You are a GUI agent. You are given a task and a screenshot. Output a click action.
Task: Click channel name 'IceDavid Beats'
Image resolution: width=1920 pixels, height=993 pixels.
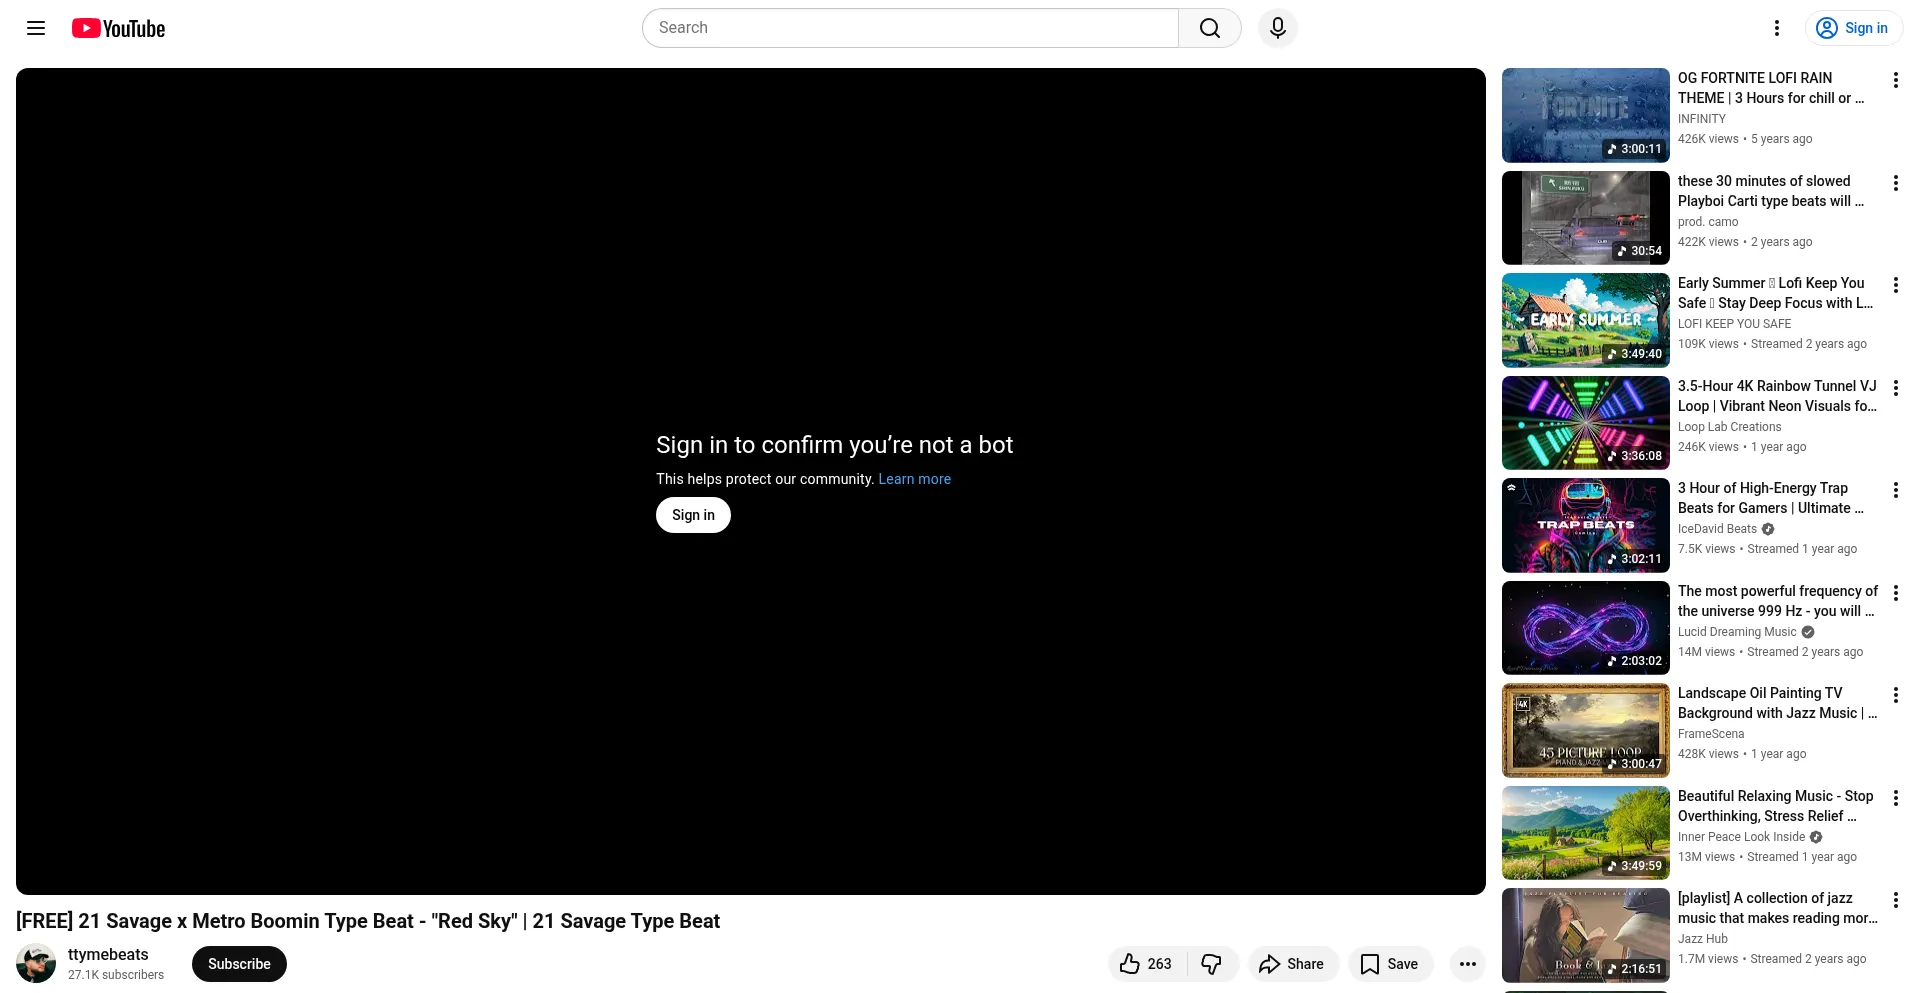pyautogui.click(x=1717, y=529)
